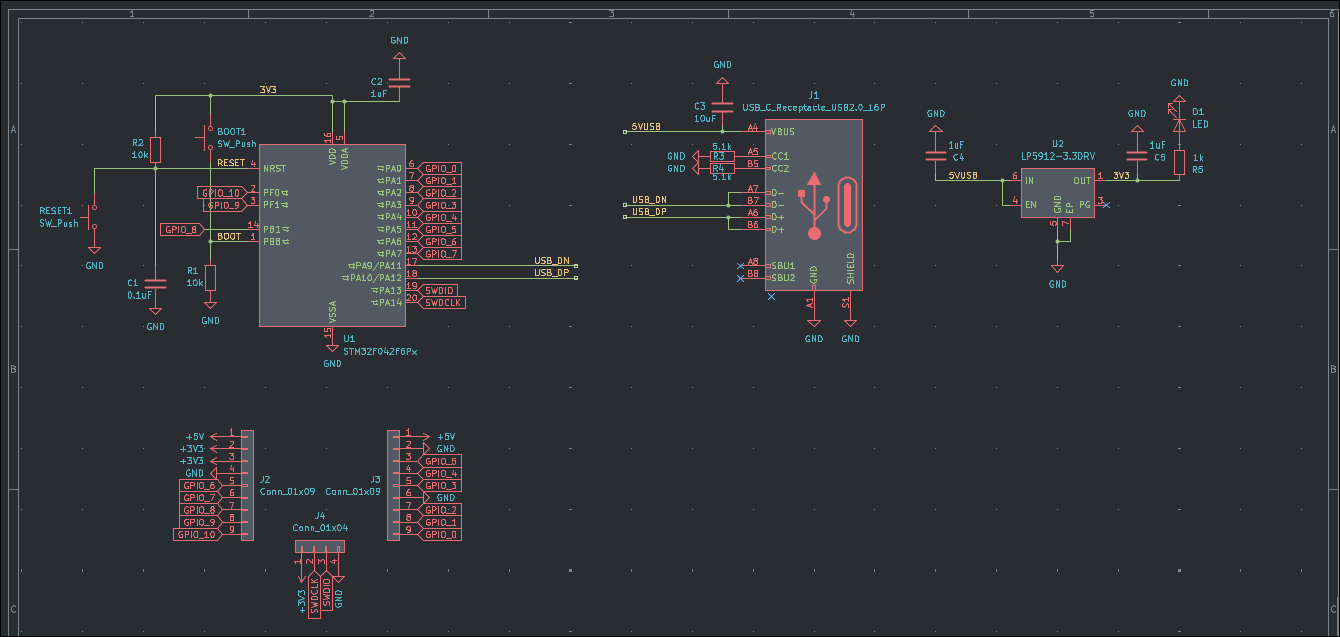Click the USB_DN label right of U1
The image size is (1340, 637).
551,260
